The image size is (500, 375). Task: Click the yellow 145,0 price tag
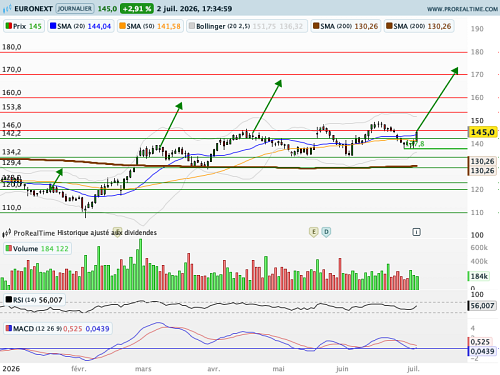coord(483,132)
